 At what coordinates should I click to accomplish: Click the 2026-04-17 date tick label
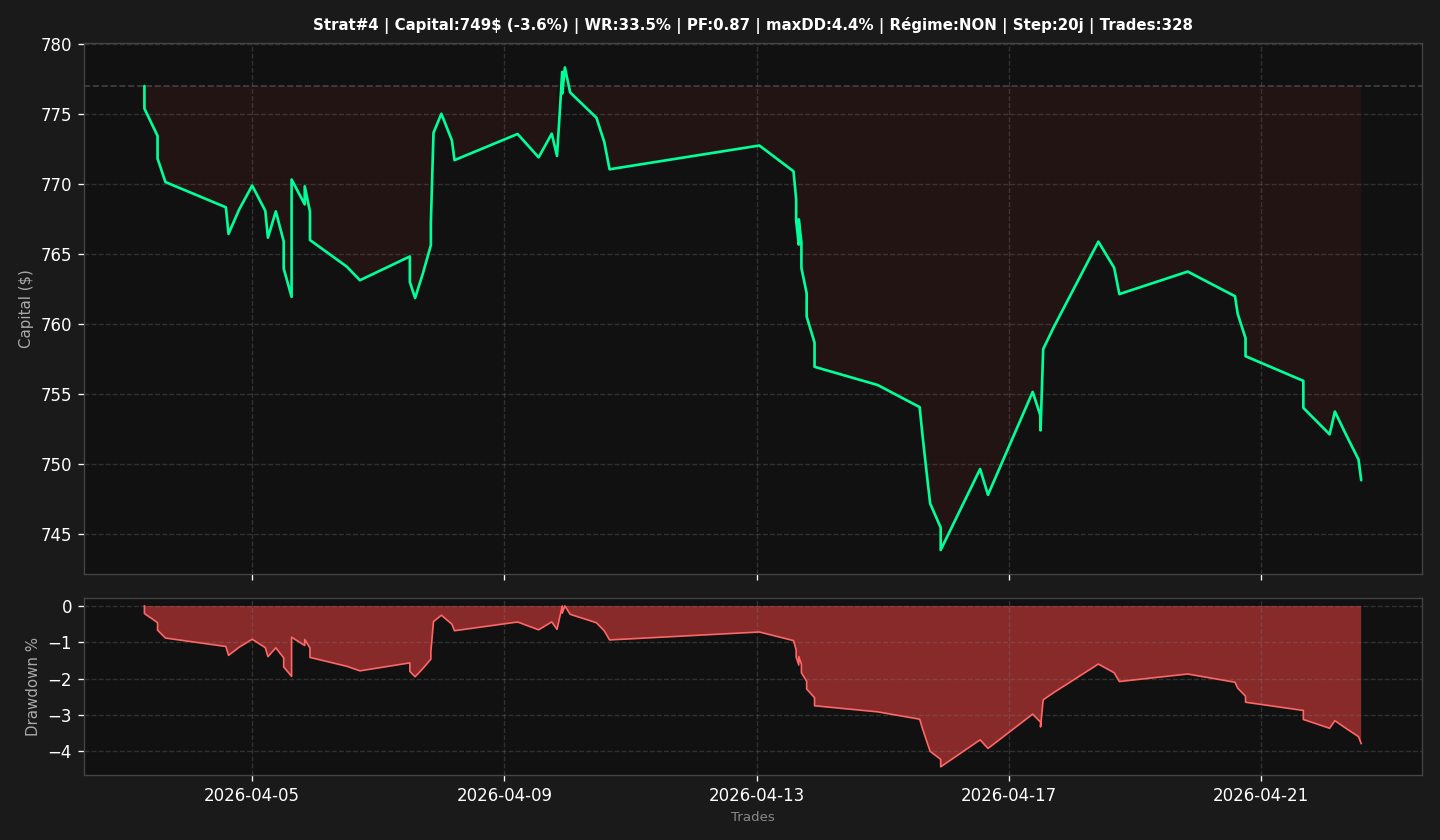point(1009,795)
